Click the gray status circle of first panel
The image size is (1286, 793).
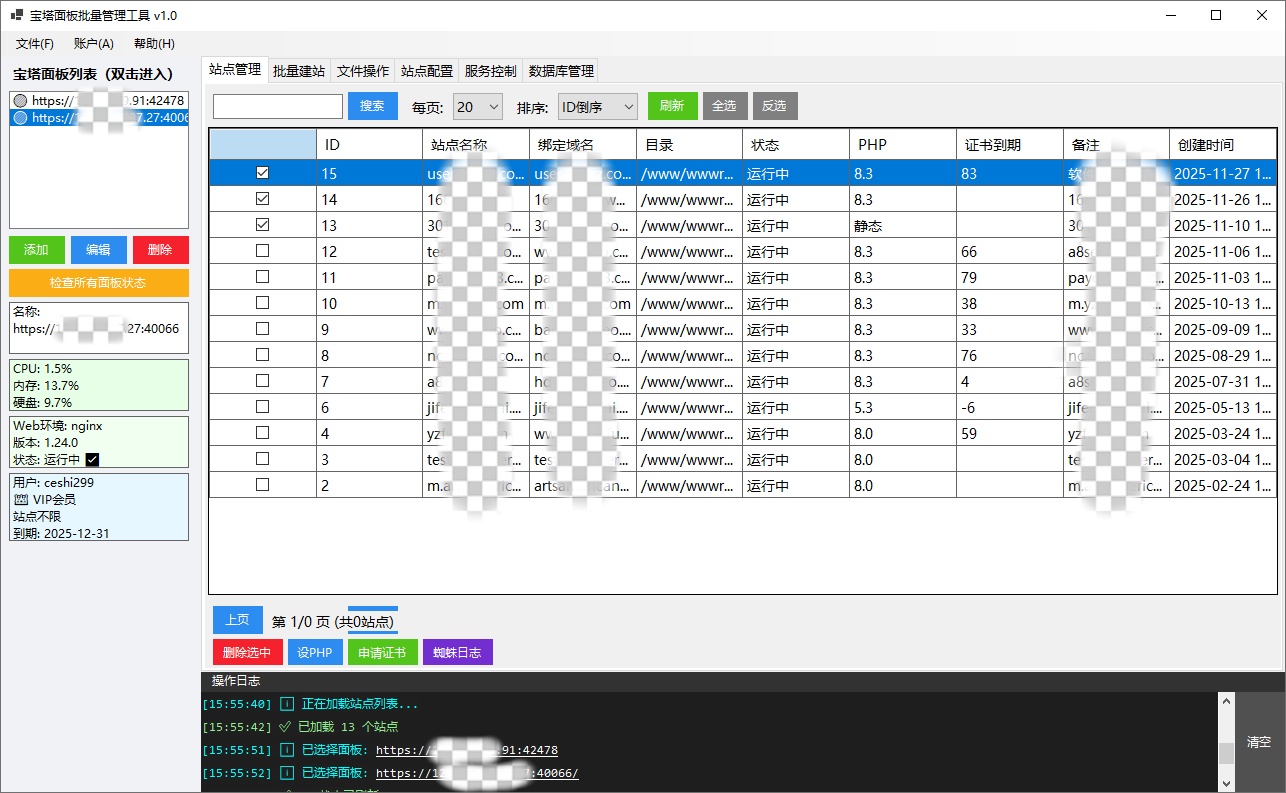point(20,100)
